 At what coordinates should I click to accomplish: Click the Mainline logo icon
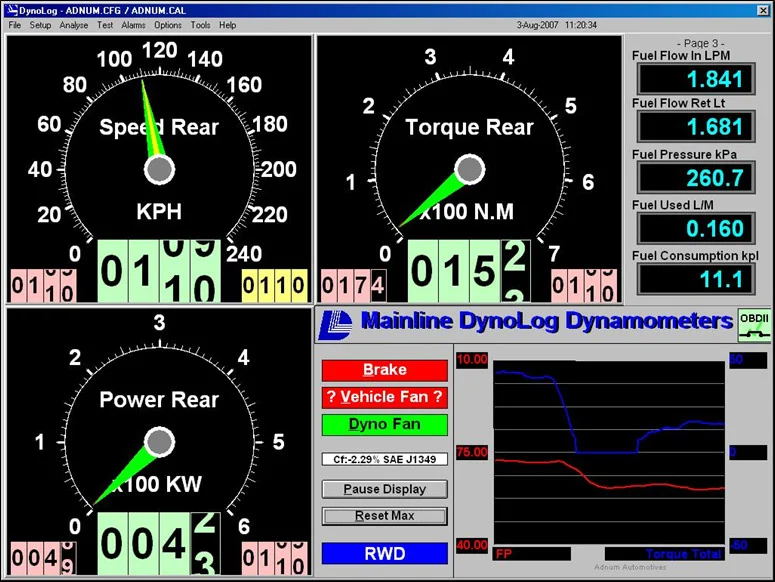click(335, 325)
